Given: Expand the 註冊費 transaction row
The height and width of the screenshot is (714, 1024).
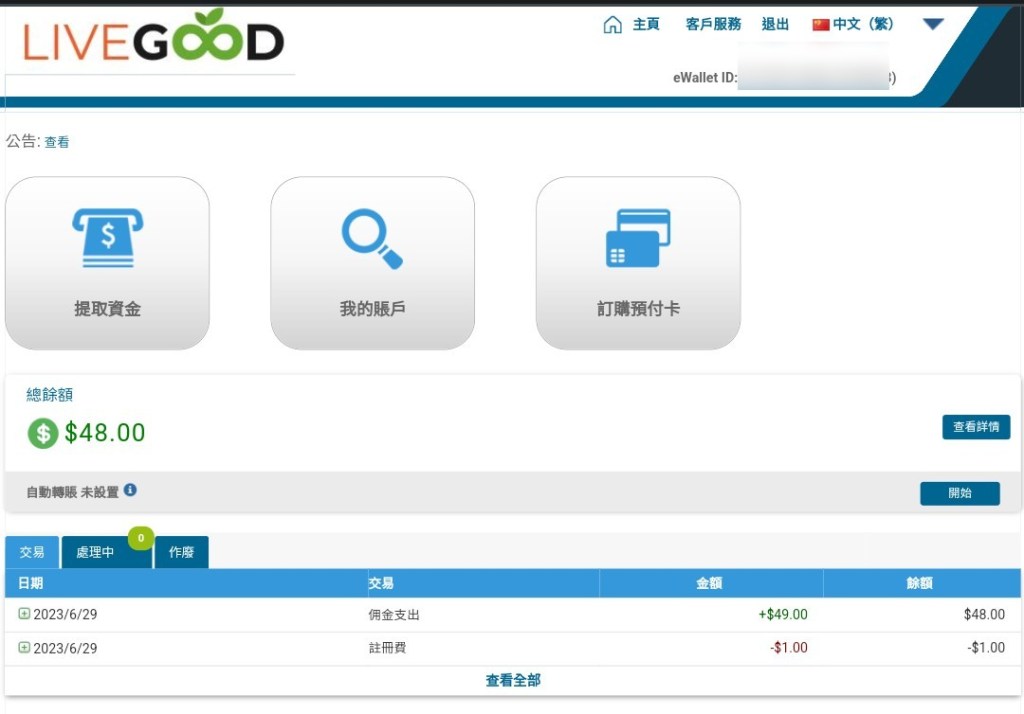Looking at the screenshot, I should (24, 648).
